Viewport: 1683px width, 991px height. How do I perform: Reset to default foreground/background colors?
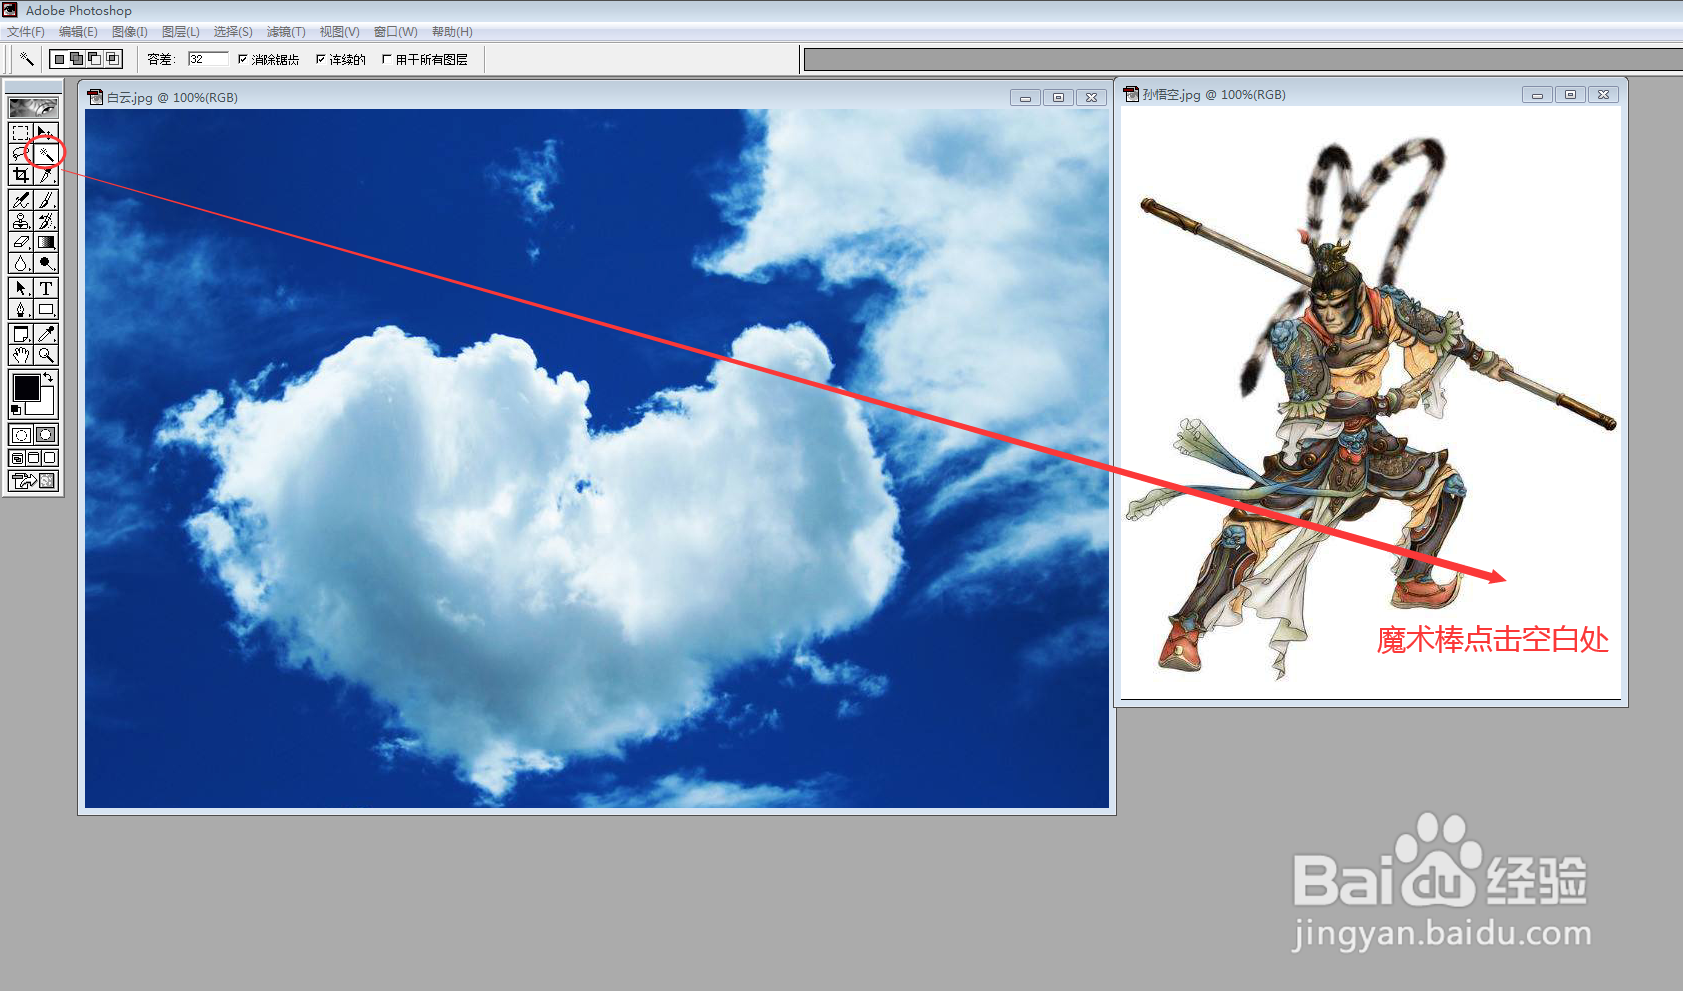tap(15, 410)
